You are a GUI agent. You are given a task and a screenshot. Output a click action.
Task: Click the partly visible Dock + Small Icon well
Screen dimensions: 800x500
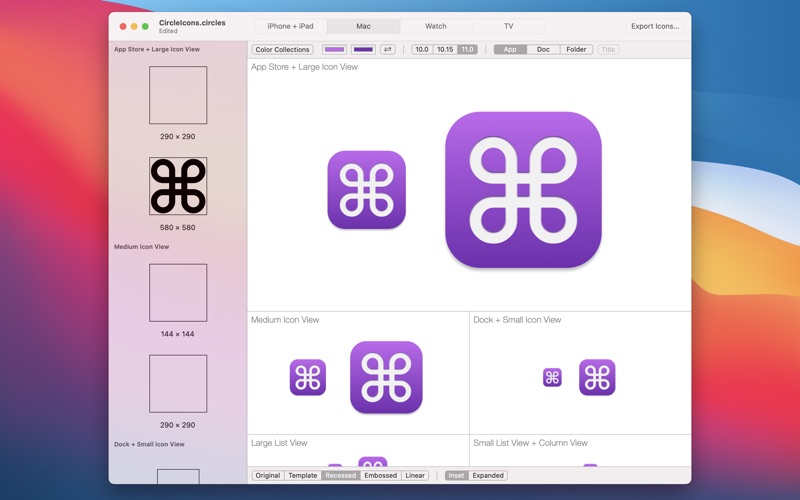point(178,476)
